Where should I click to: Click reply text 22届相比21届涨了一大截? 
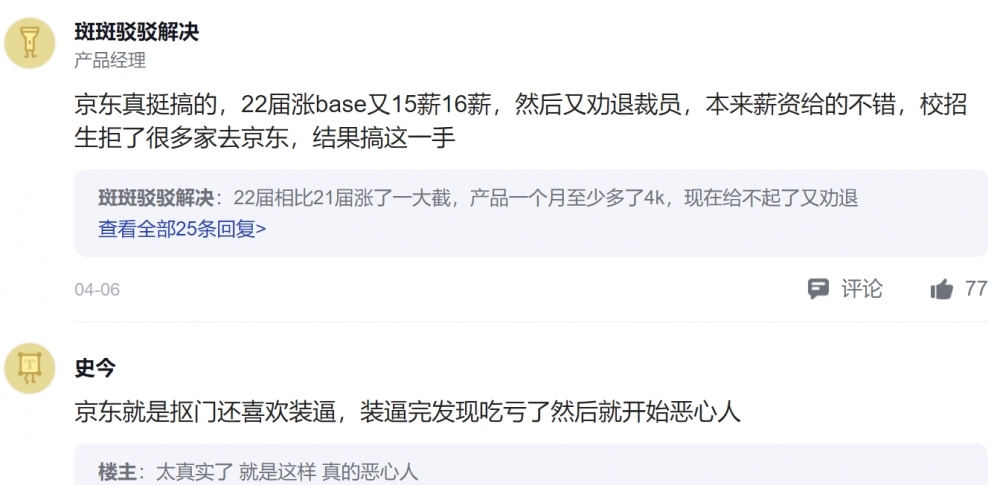(x=546, y=198)
